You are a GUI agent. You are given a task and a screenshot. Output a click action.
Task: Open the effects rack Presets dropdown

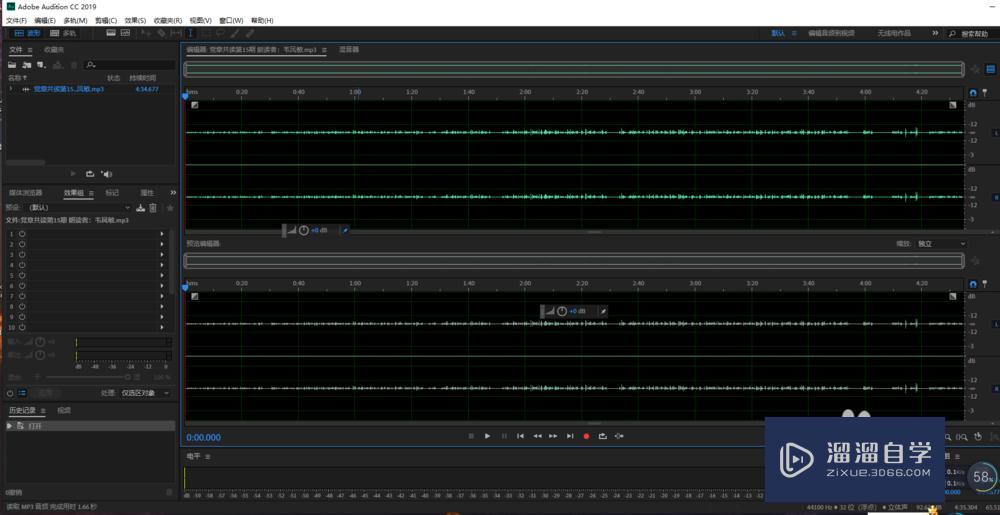click(76, 208)
